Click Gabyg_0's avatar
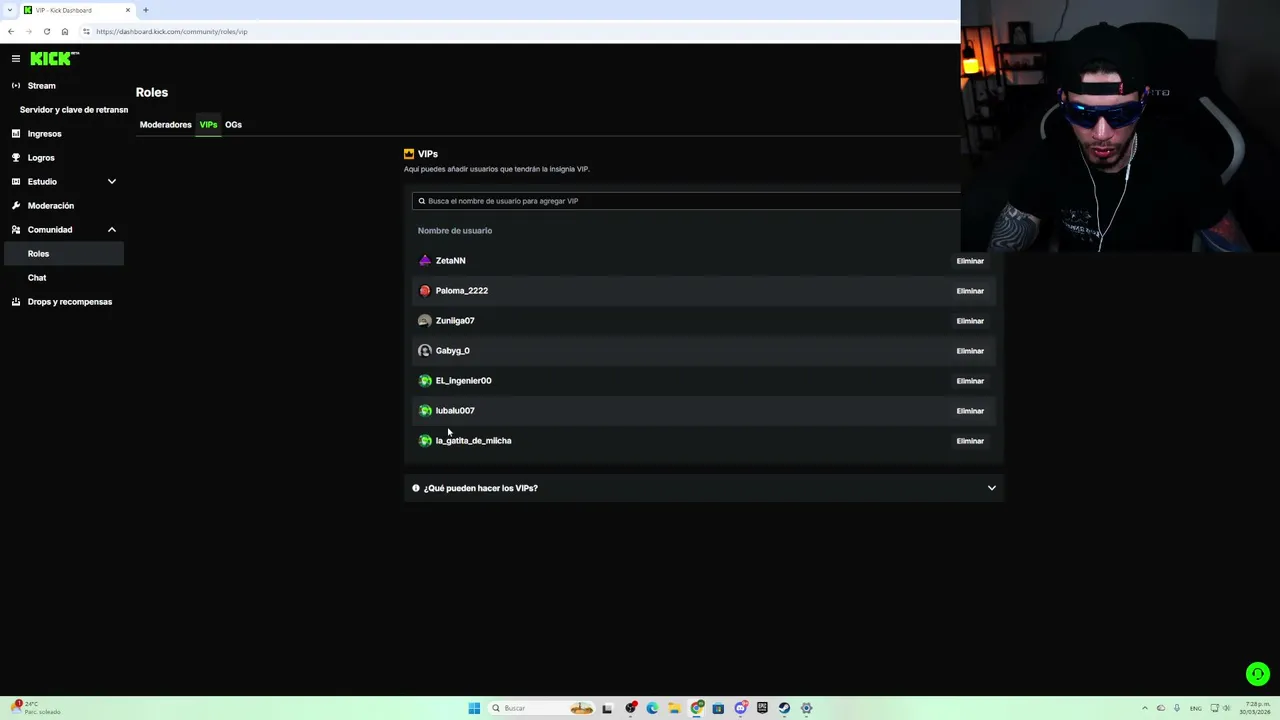The image size is (1280, 720). point(425,351)
